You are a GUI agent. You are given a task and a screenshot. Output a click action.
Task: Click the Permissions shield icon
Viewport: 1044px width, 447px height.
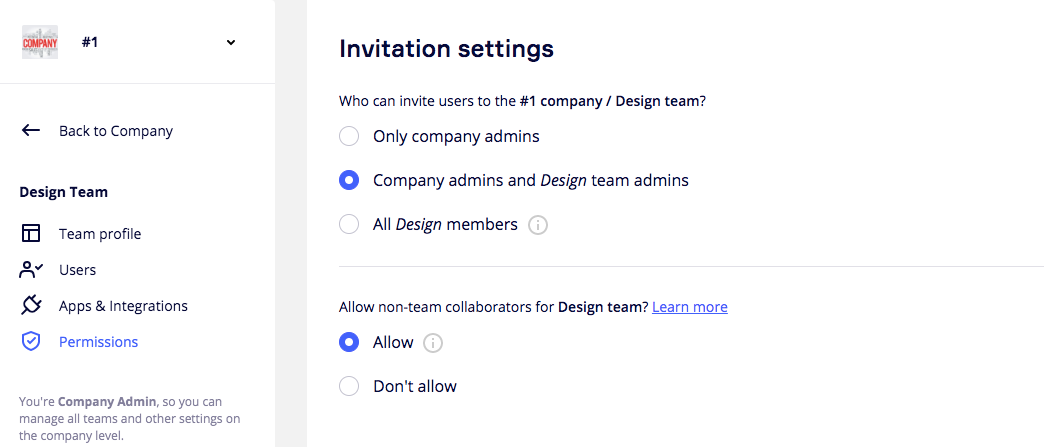(x=31, y=342)
